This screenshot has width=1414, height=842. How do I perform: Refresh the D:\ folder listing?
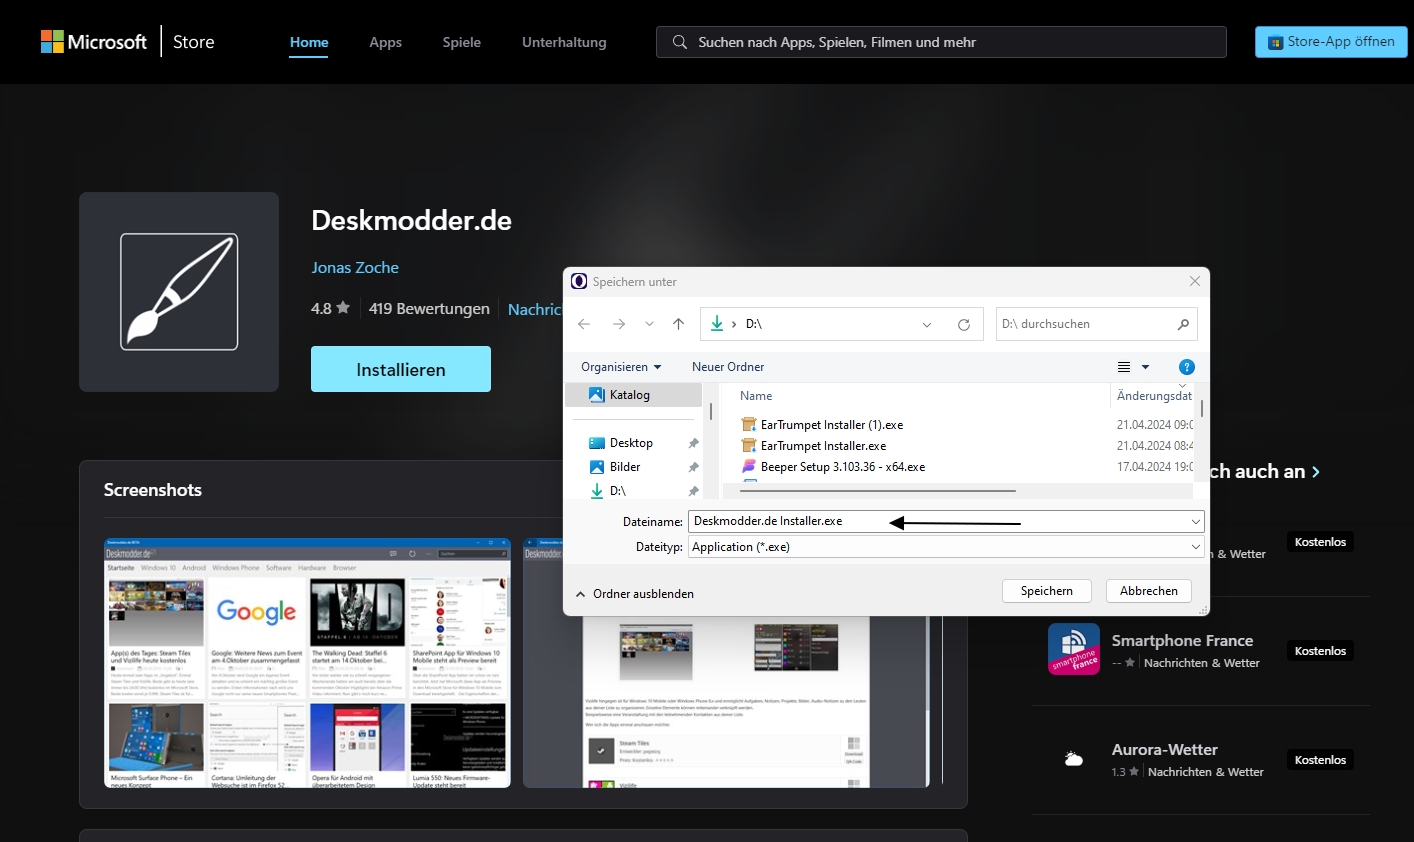(x=964, y=324)
